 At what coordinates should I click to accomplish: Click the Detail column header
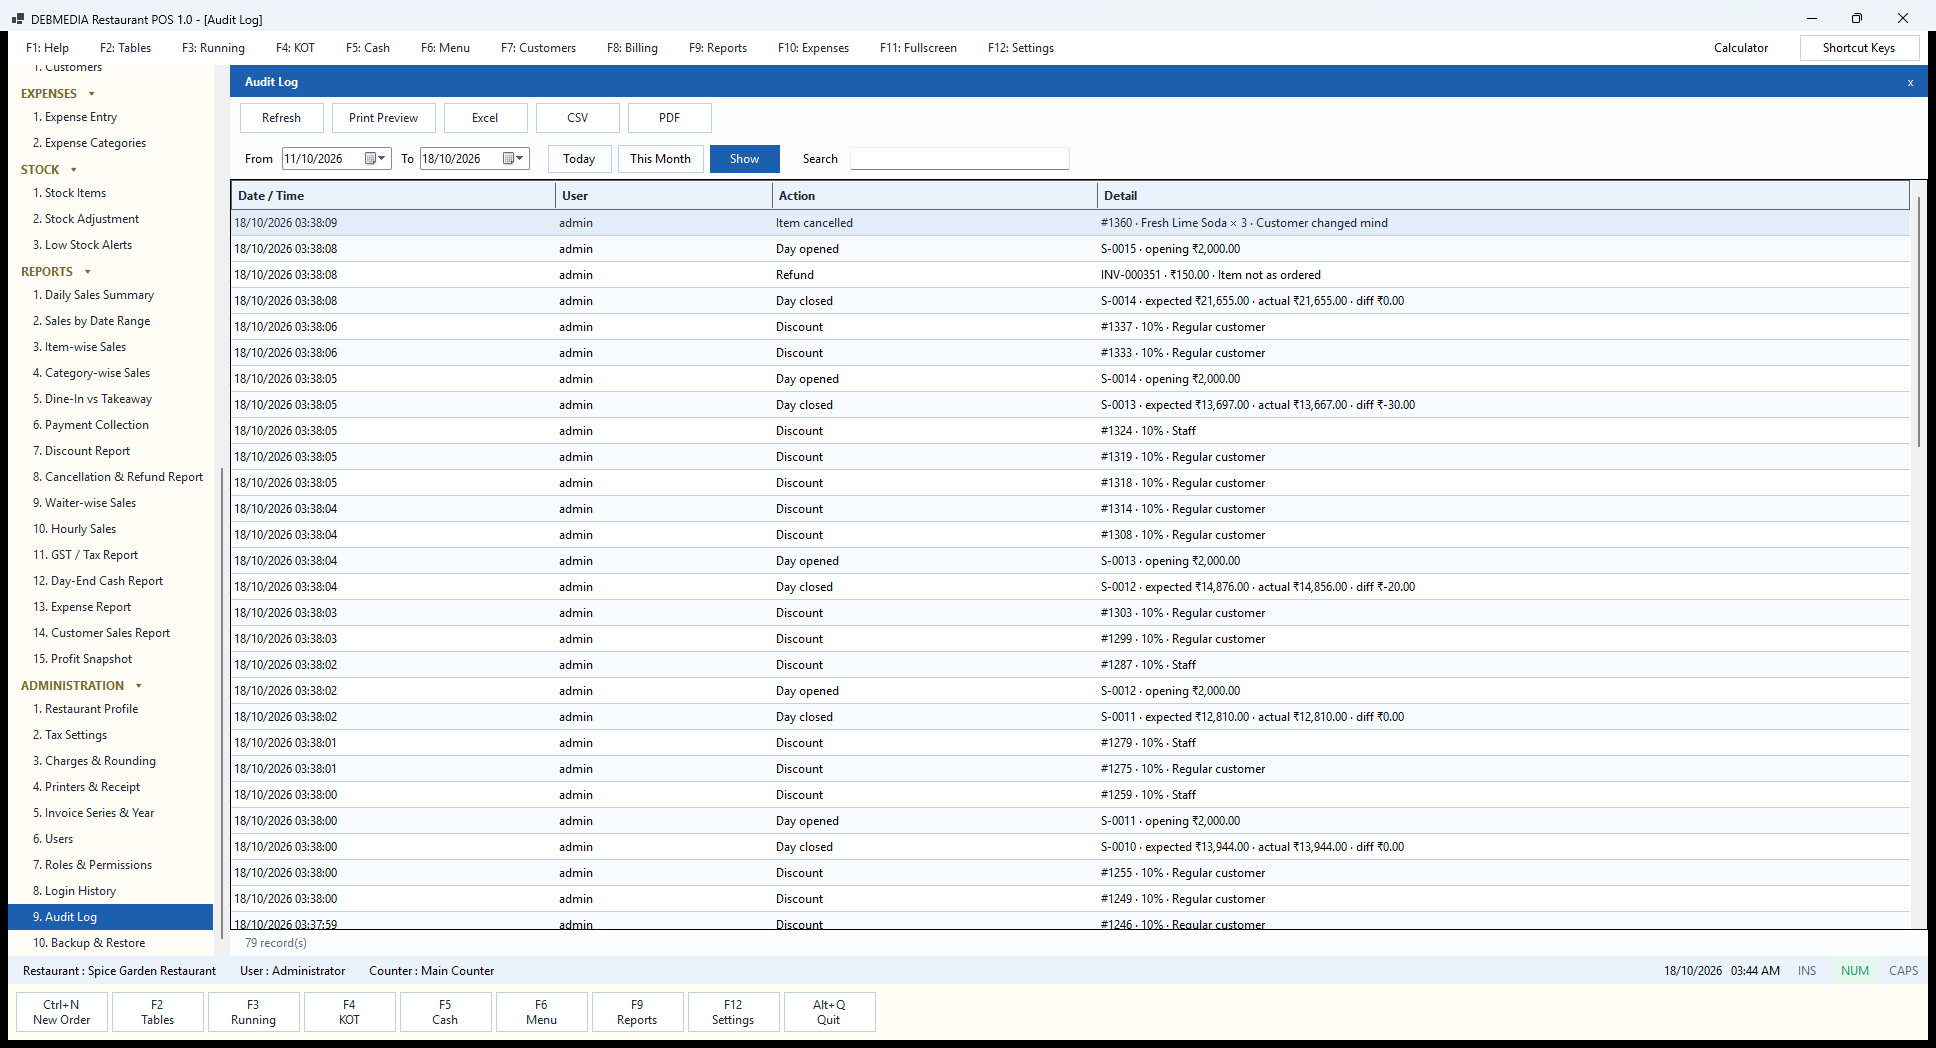[x=1503, y=196]
